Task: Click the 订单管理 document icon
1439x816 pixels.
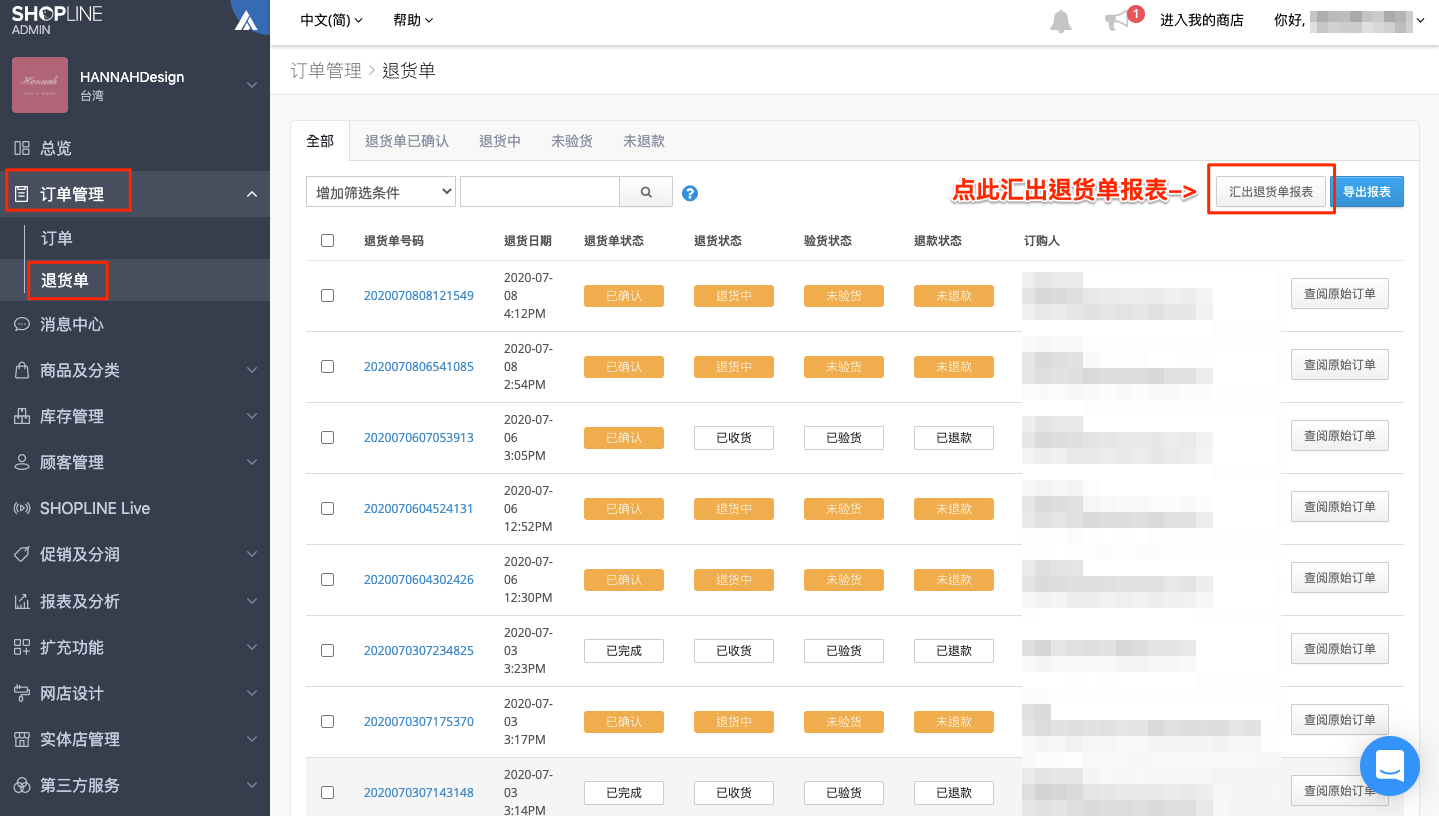Action: point(21,194)
